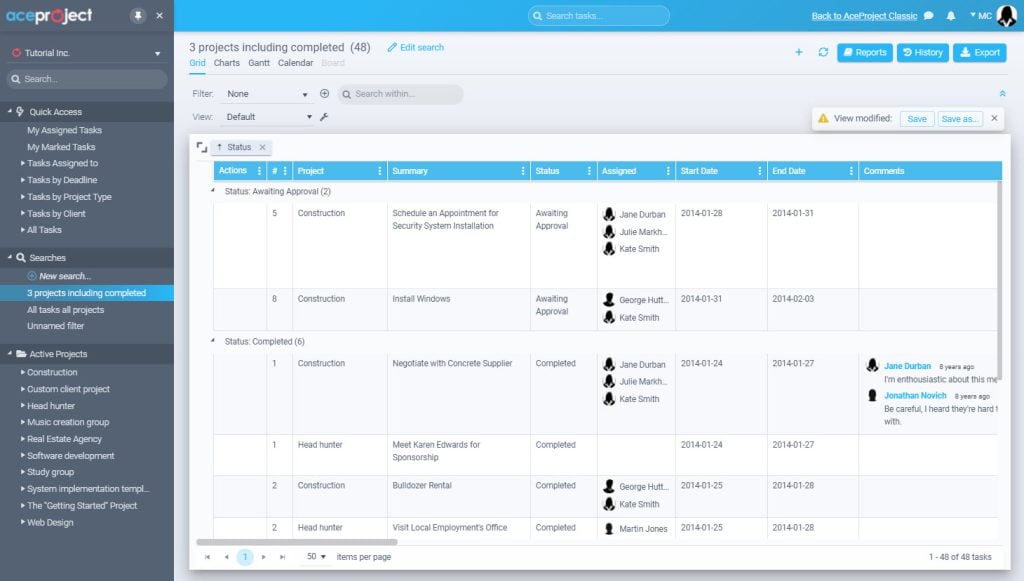The width and height of the screenshot is (1024, 581).
Task: Pin the left sidebar open
Action: point(138,15)
